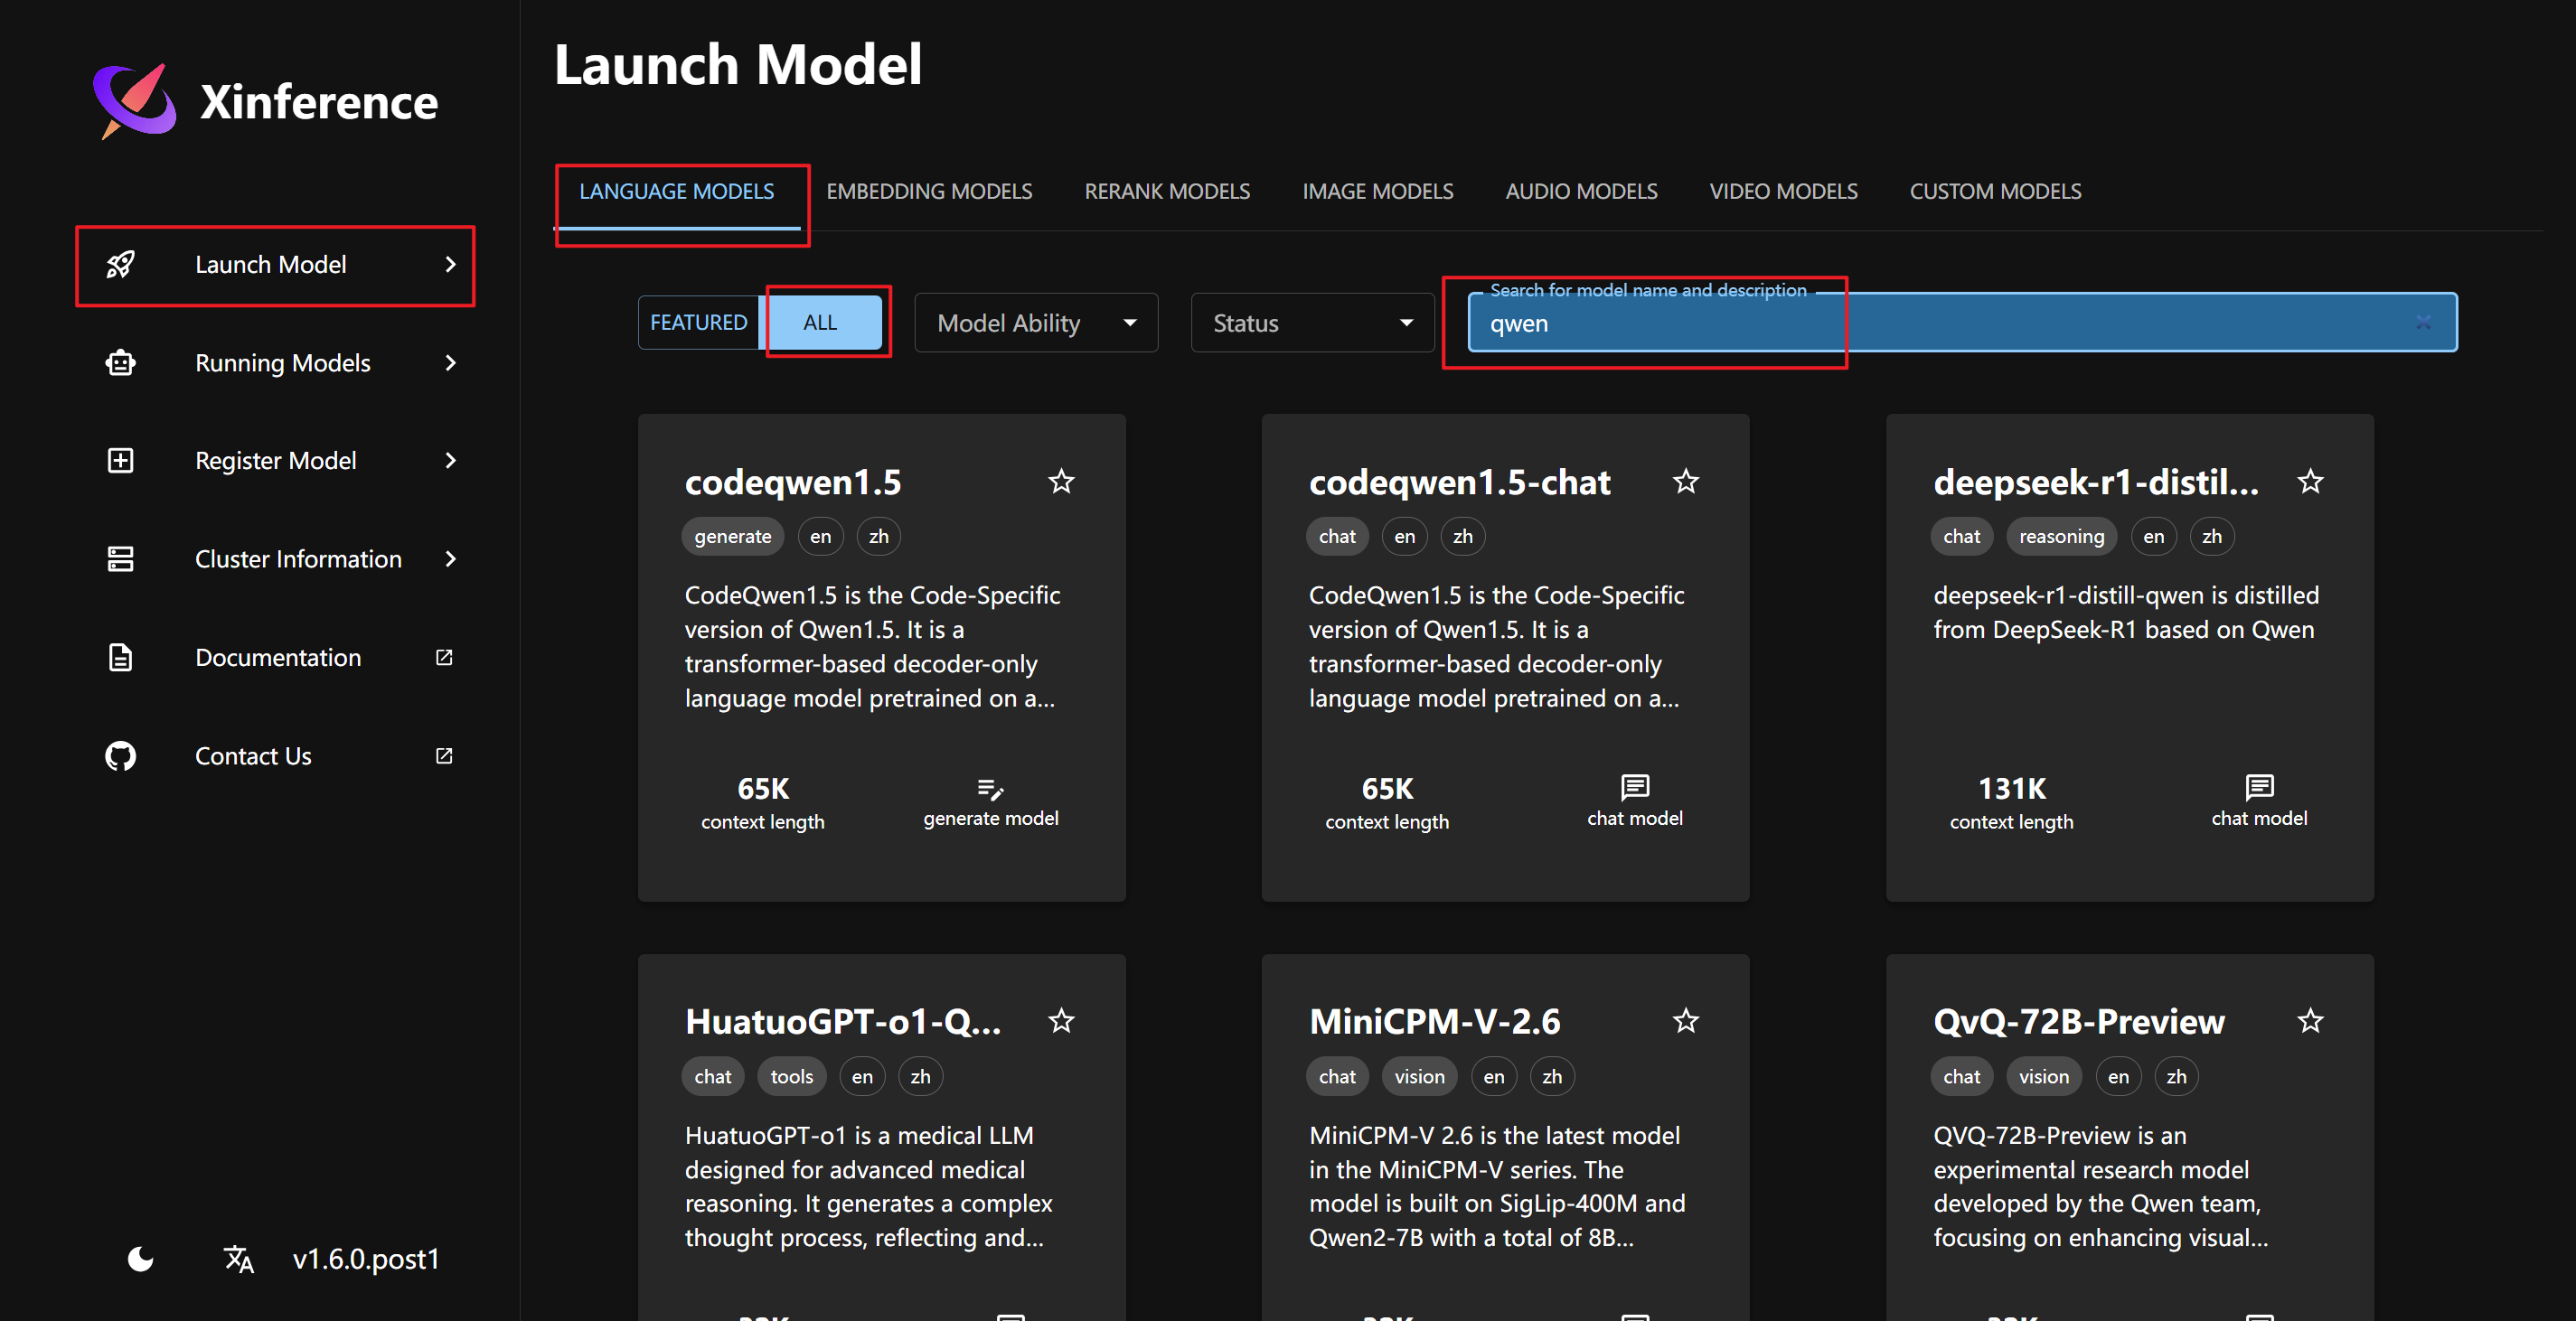Click 131K context length value
This screenshot has height=1321, width=2576.
(2011, 789)
